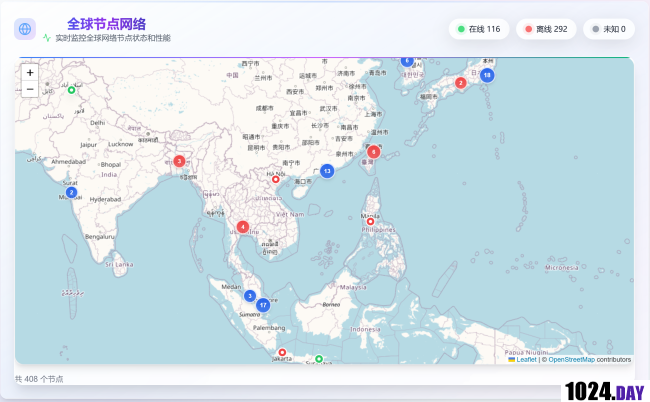650x402 pixels.
Task: Click the 共 408 个节点 total count text
Action: pos(39,379)
